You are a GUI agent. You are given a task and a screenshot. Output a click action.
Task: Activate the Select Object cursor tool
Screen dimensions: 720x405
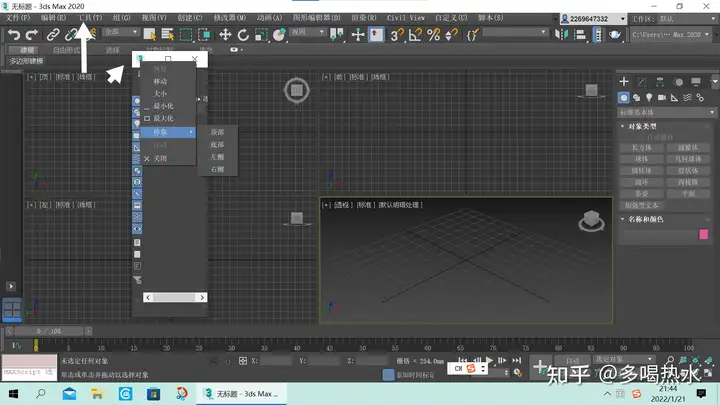tap(149, 34)
